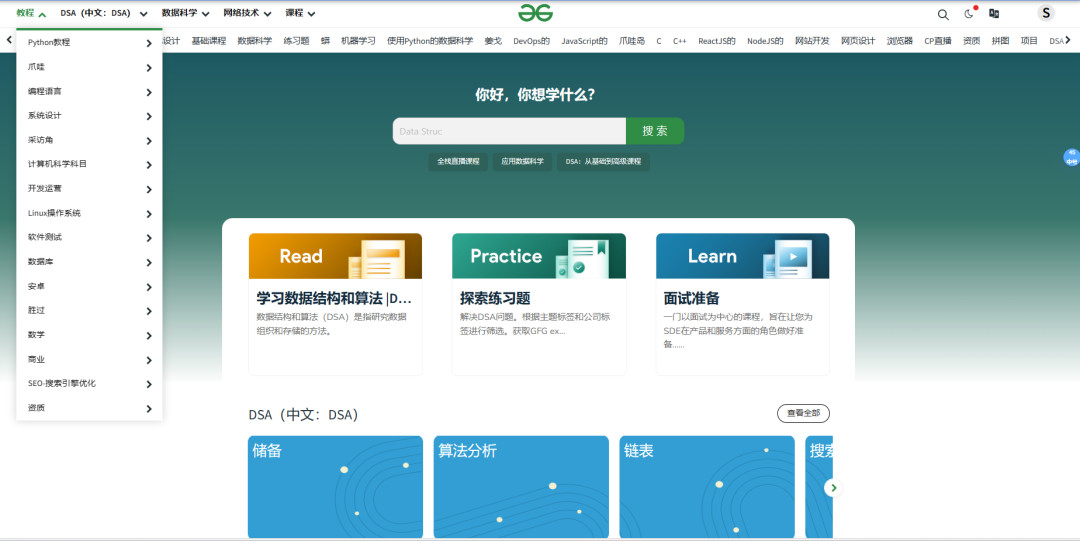The height and width of the screenshot is (541, 1080).
Task: Select 使用Python的数据科学 in topic bar
Action: point(430,41)
